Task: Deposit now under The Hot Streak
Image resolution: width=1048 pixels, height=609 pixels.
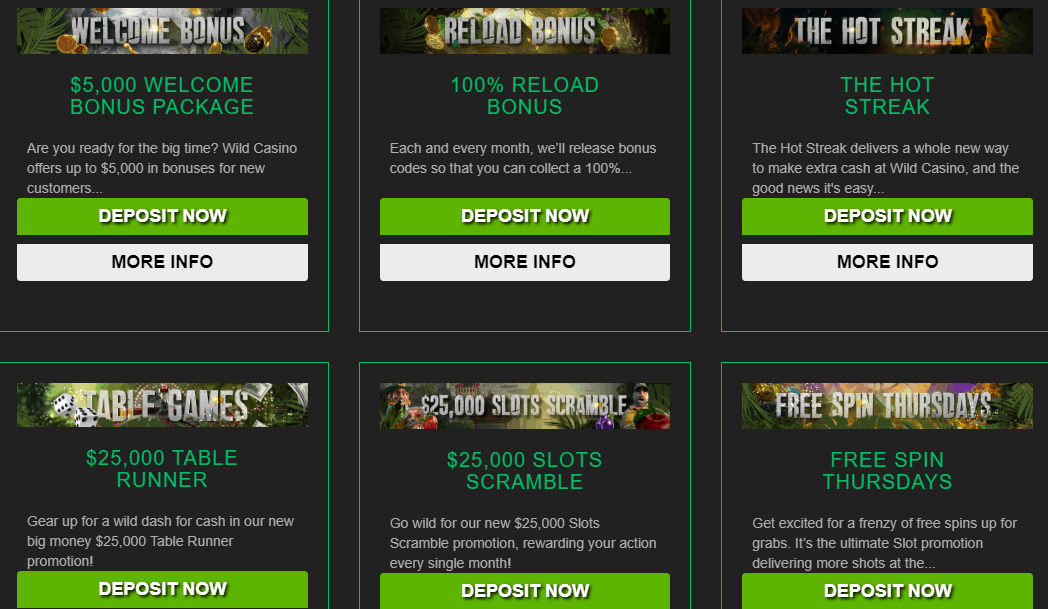Action: pyautogui.click(x=887, y=216)
